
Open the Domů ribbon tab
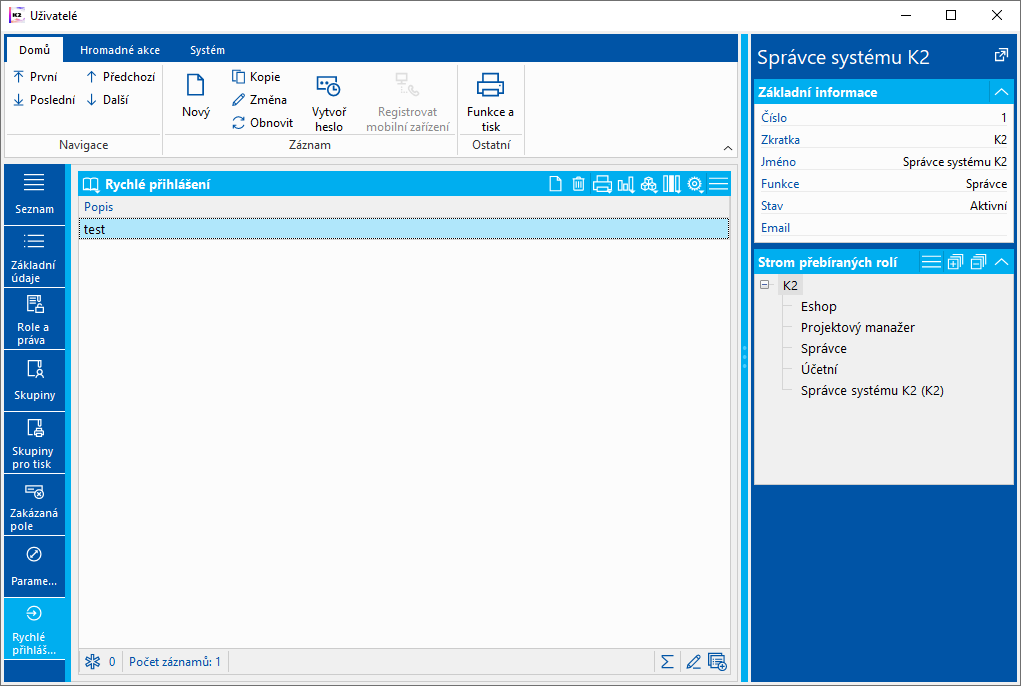tap(35, 50)
